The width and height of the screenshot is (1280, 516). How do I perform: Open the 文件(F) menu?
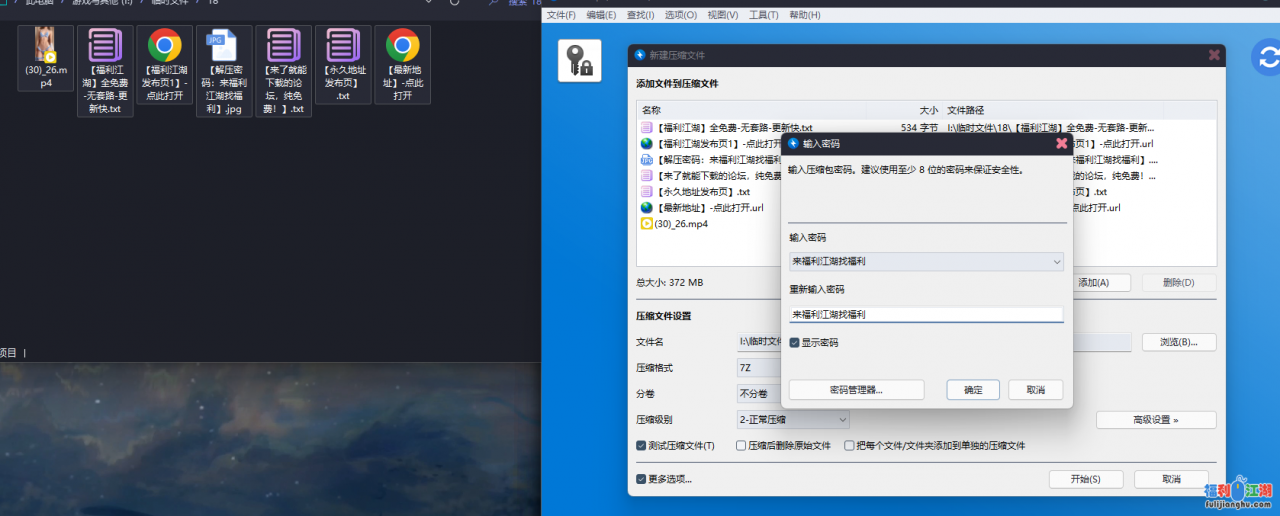point(561,15)
